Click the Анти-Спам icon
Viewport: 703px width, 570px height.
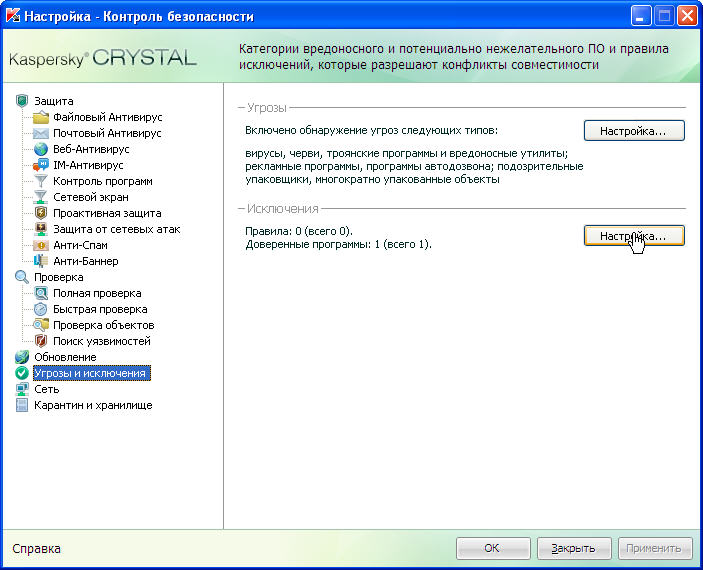(x=41, y=245)
